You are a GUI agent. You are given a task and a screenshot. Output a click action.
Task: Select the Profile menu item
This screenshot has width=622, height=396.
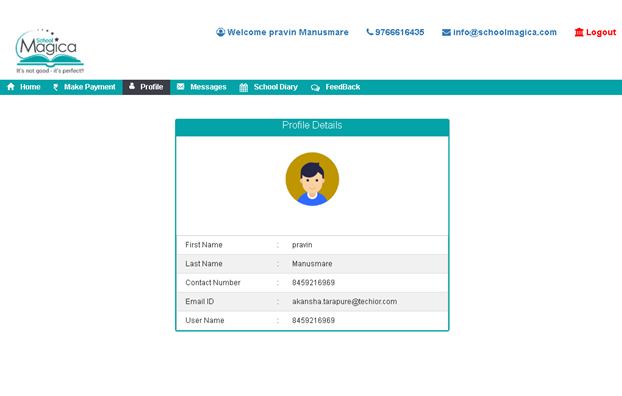coord(146,87)
